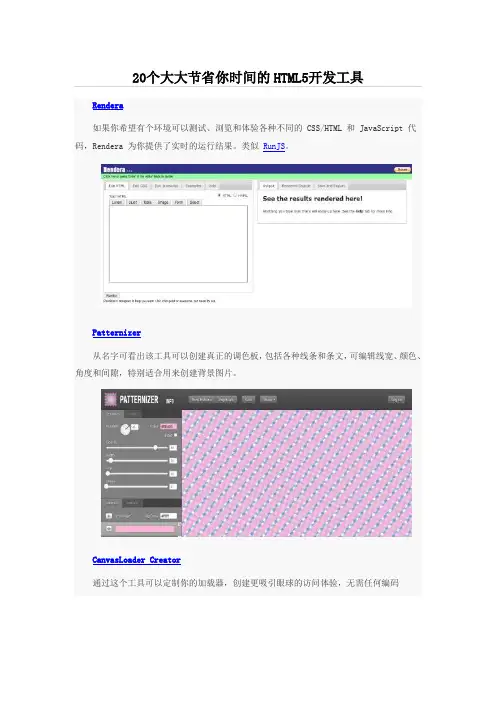Screen dimensions: 496x702
Task: Click the "See the results rendered here!" heading
Action: pyautogui.click(x=312, y=198)
